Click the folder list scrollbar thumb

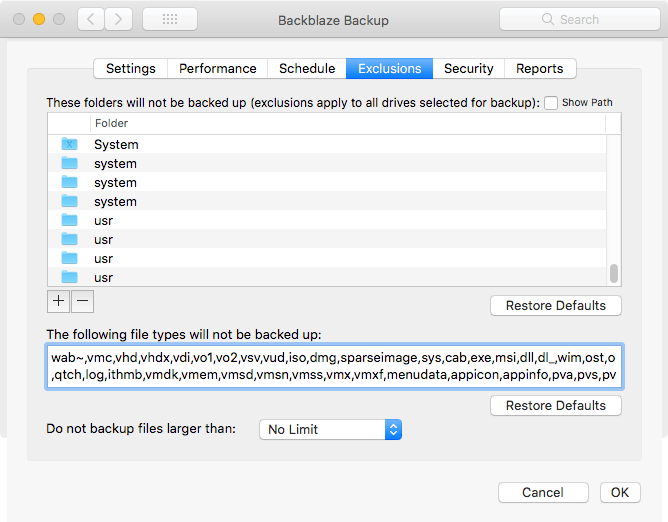pyautogui.click(x=614, y=273)
